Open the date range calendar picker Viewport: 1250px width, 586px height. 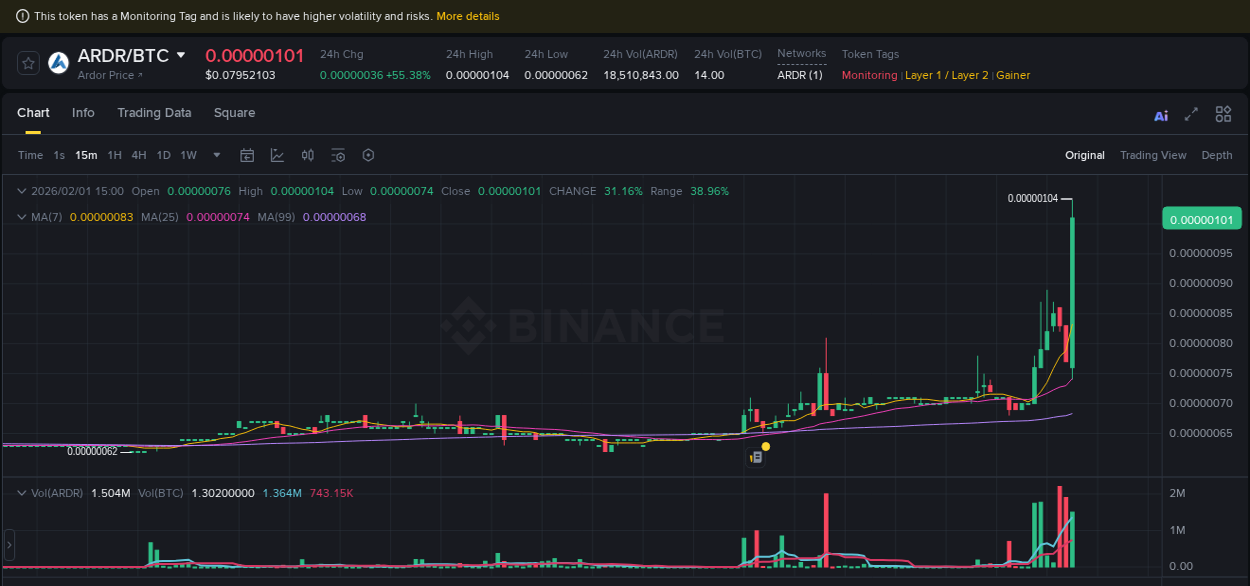tap(247, 155)
